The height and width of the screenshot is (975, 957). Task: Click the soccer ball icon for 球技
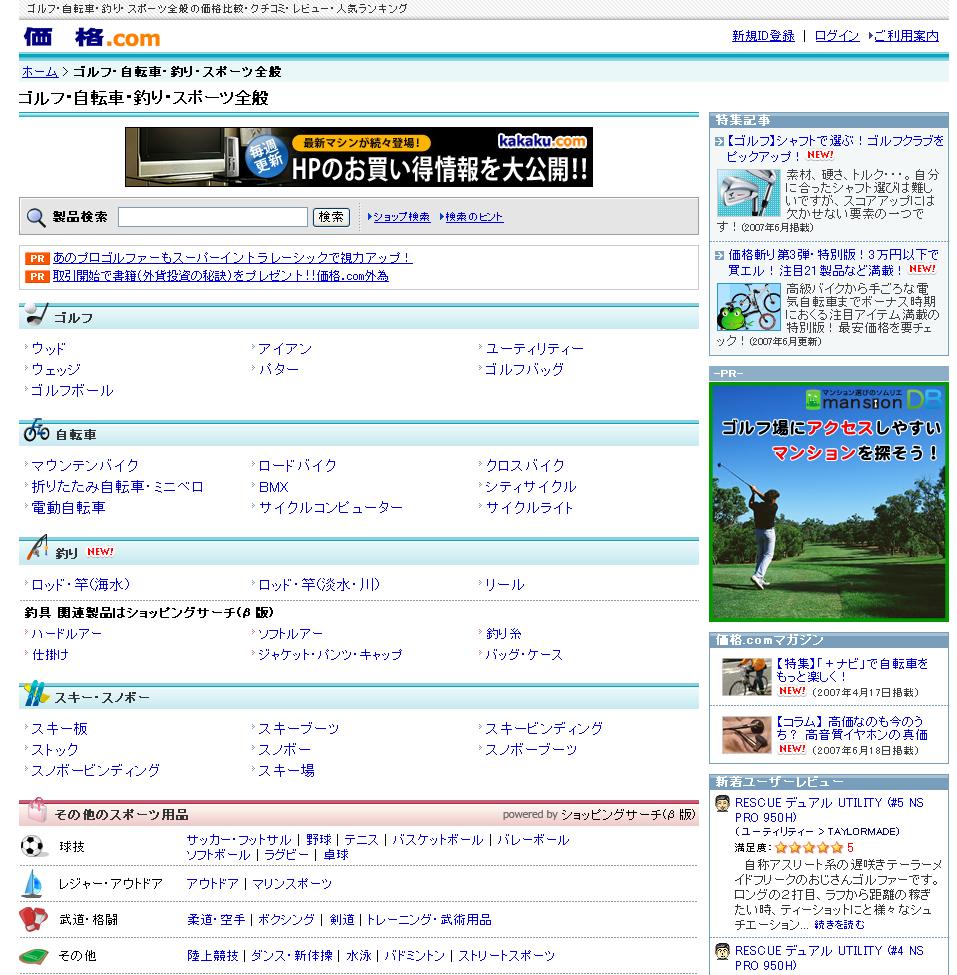click(32, 846)
